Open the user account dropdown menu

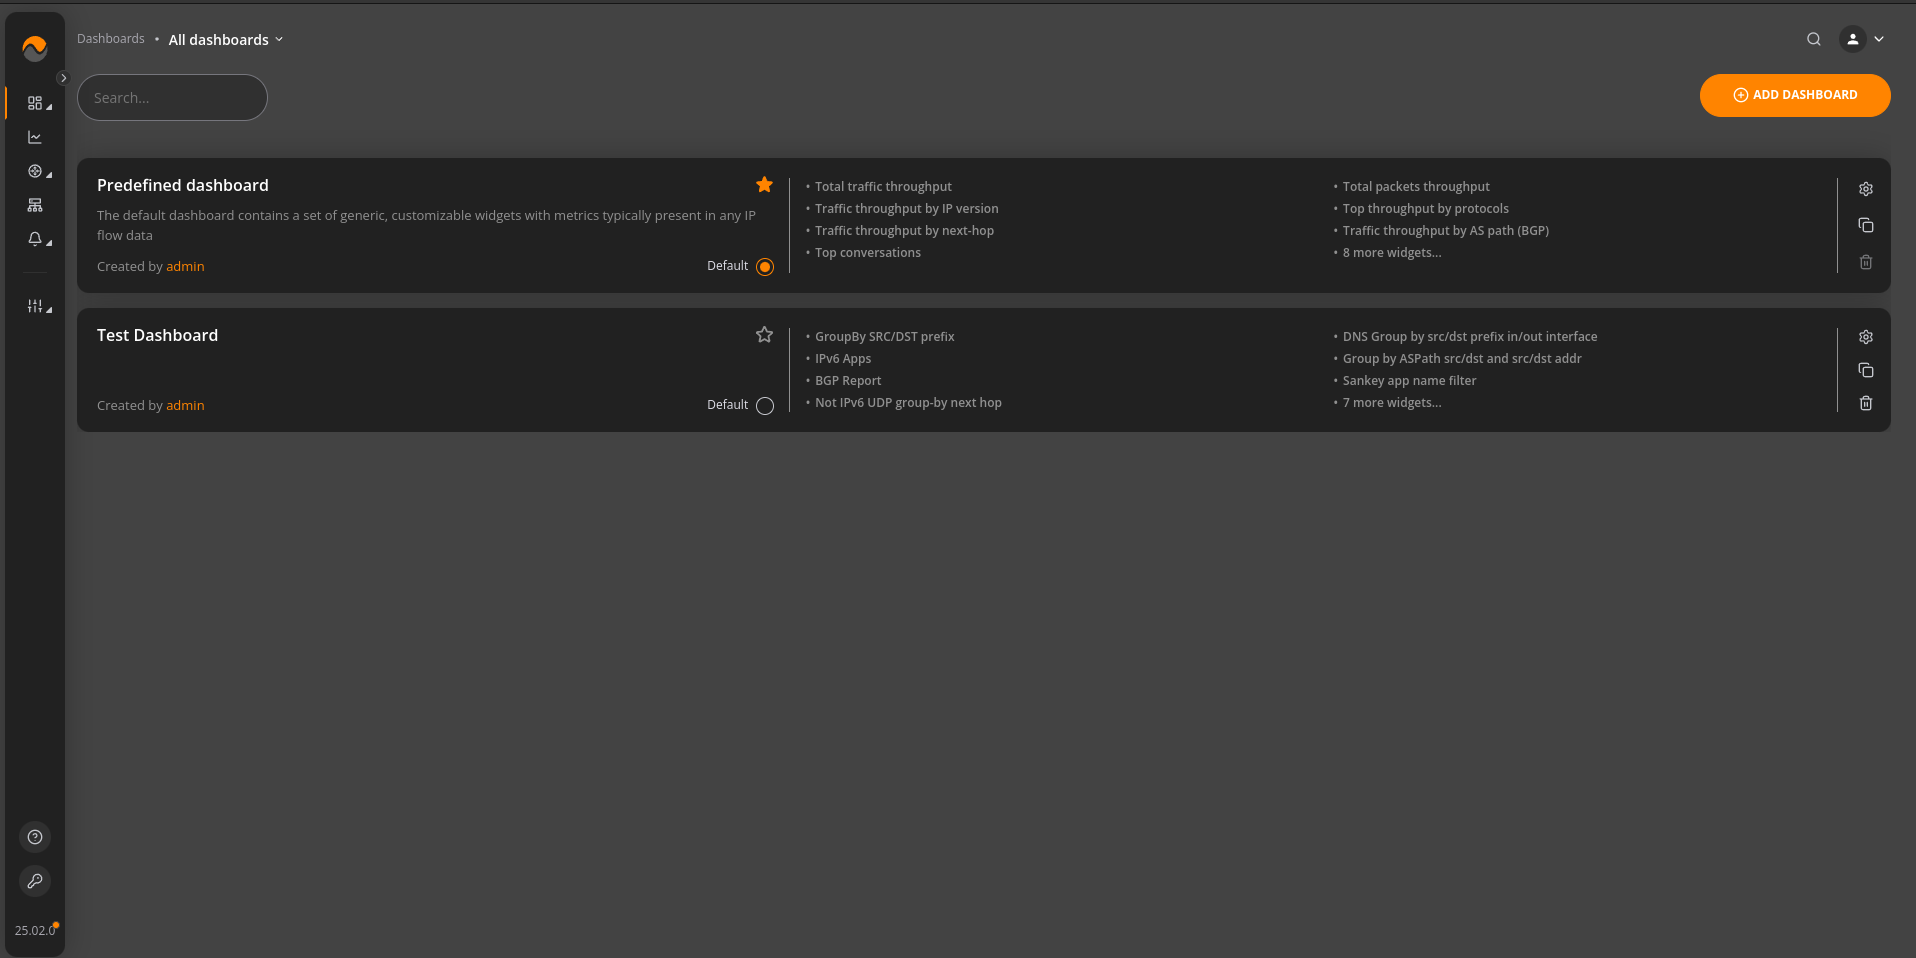tap(1863, 40)
